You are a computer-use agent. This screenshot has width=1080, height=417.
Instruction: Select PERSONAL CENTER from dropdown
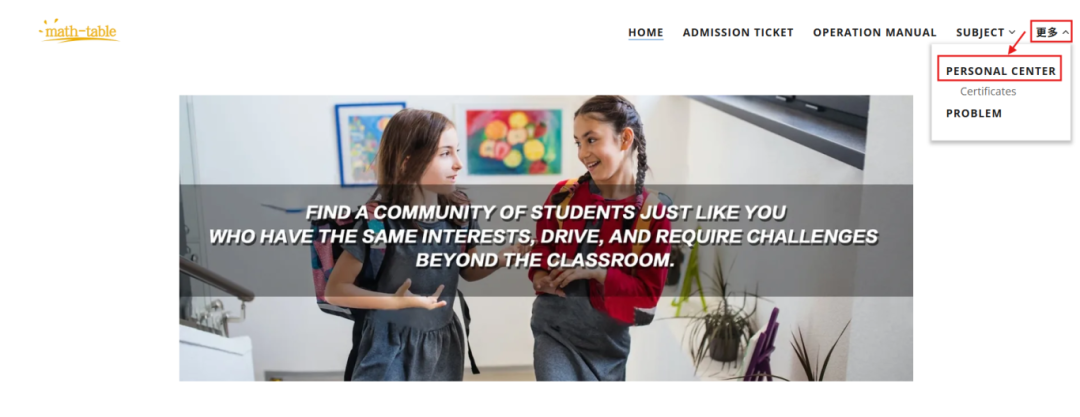click(x=1000, y=71)
